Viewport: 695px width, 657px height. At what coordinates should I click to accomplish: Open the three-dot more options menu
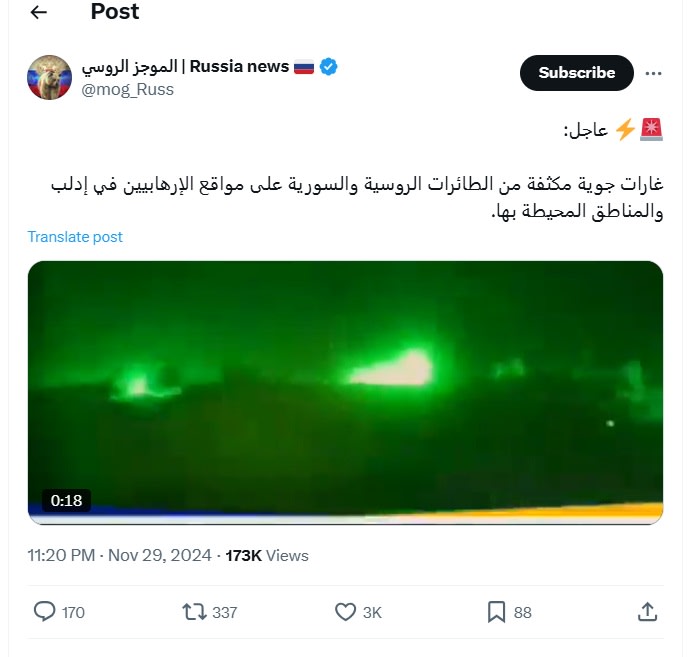pos(653,73)
